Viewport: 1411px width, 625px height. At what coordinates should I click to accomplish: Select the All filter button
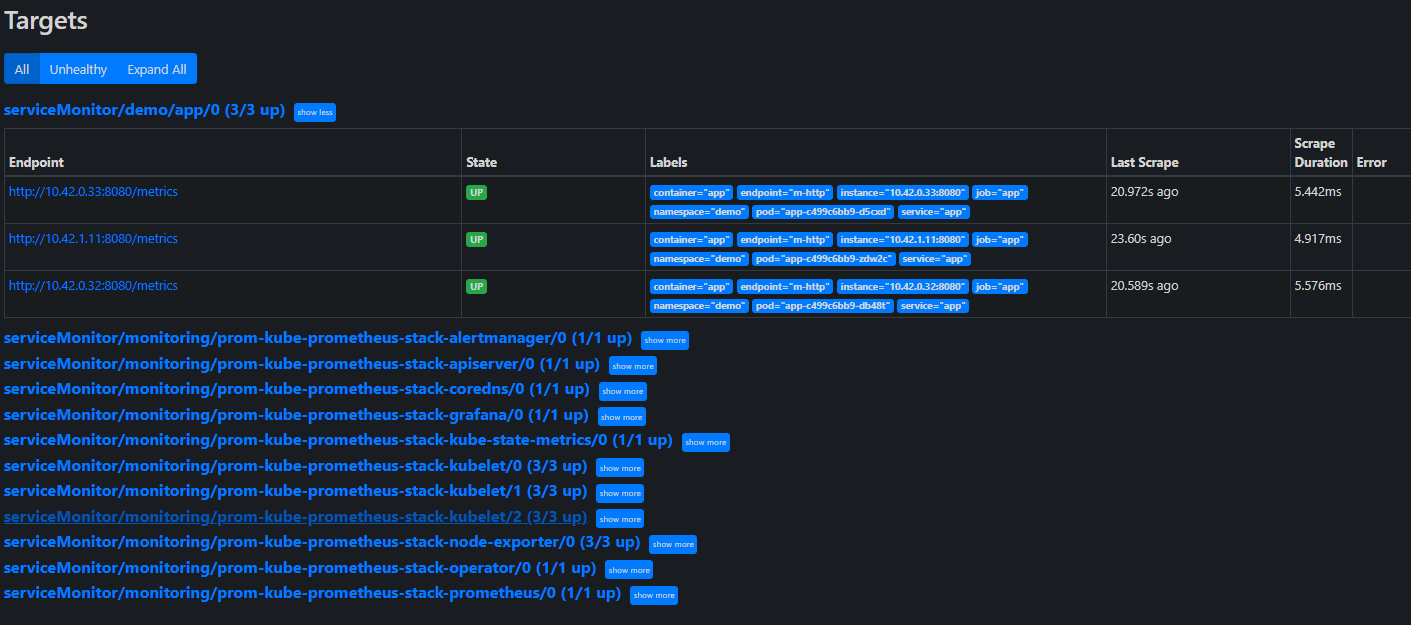(x=22, y=69)
